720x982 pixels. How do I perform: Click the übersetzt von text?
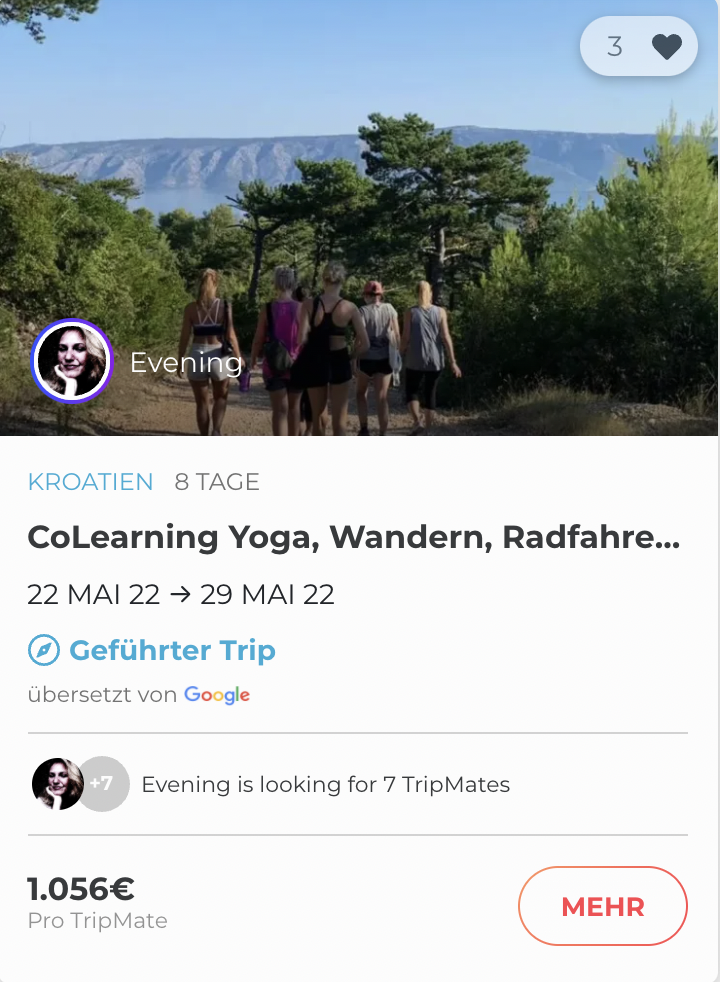(102, 695)
